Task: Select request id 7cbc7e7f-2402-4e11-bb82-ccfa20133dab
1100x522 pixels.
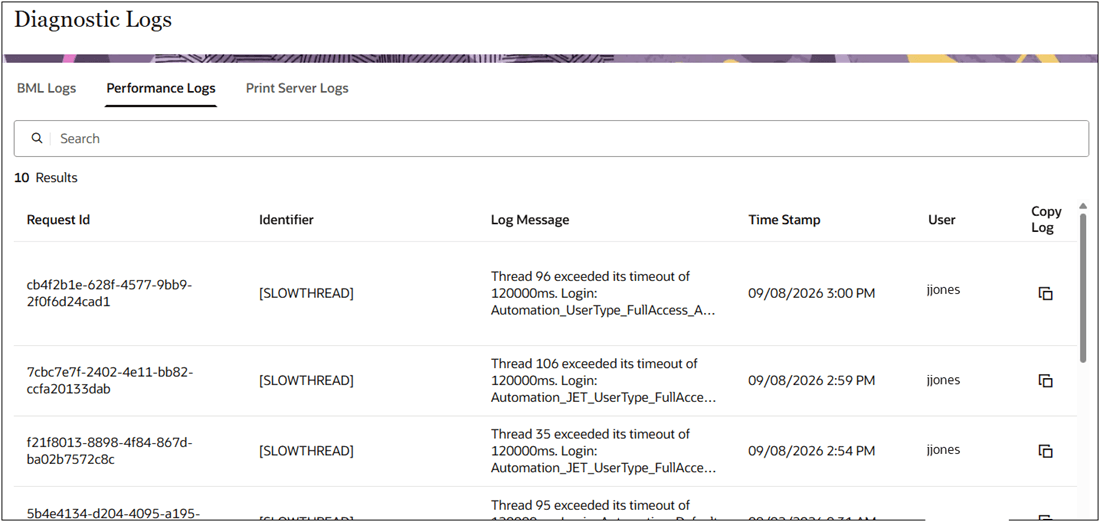Action: click(x=110, y=381)
